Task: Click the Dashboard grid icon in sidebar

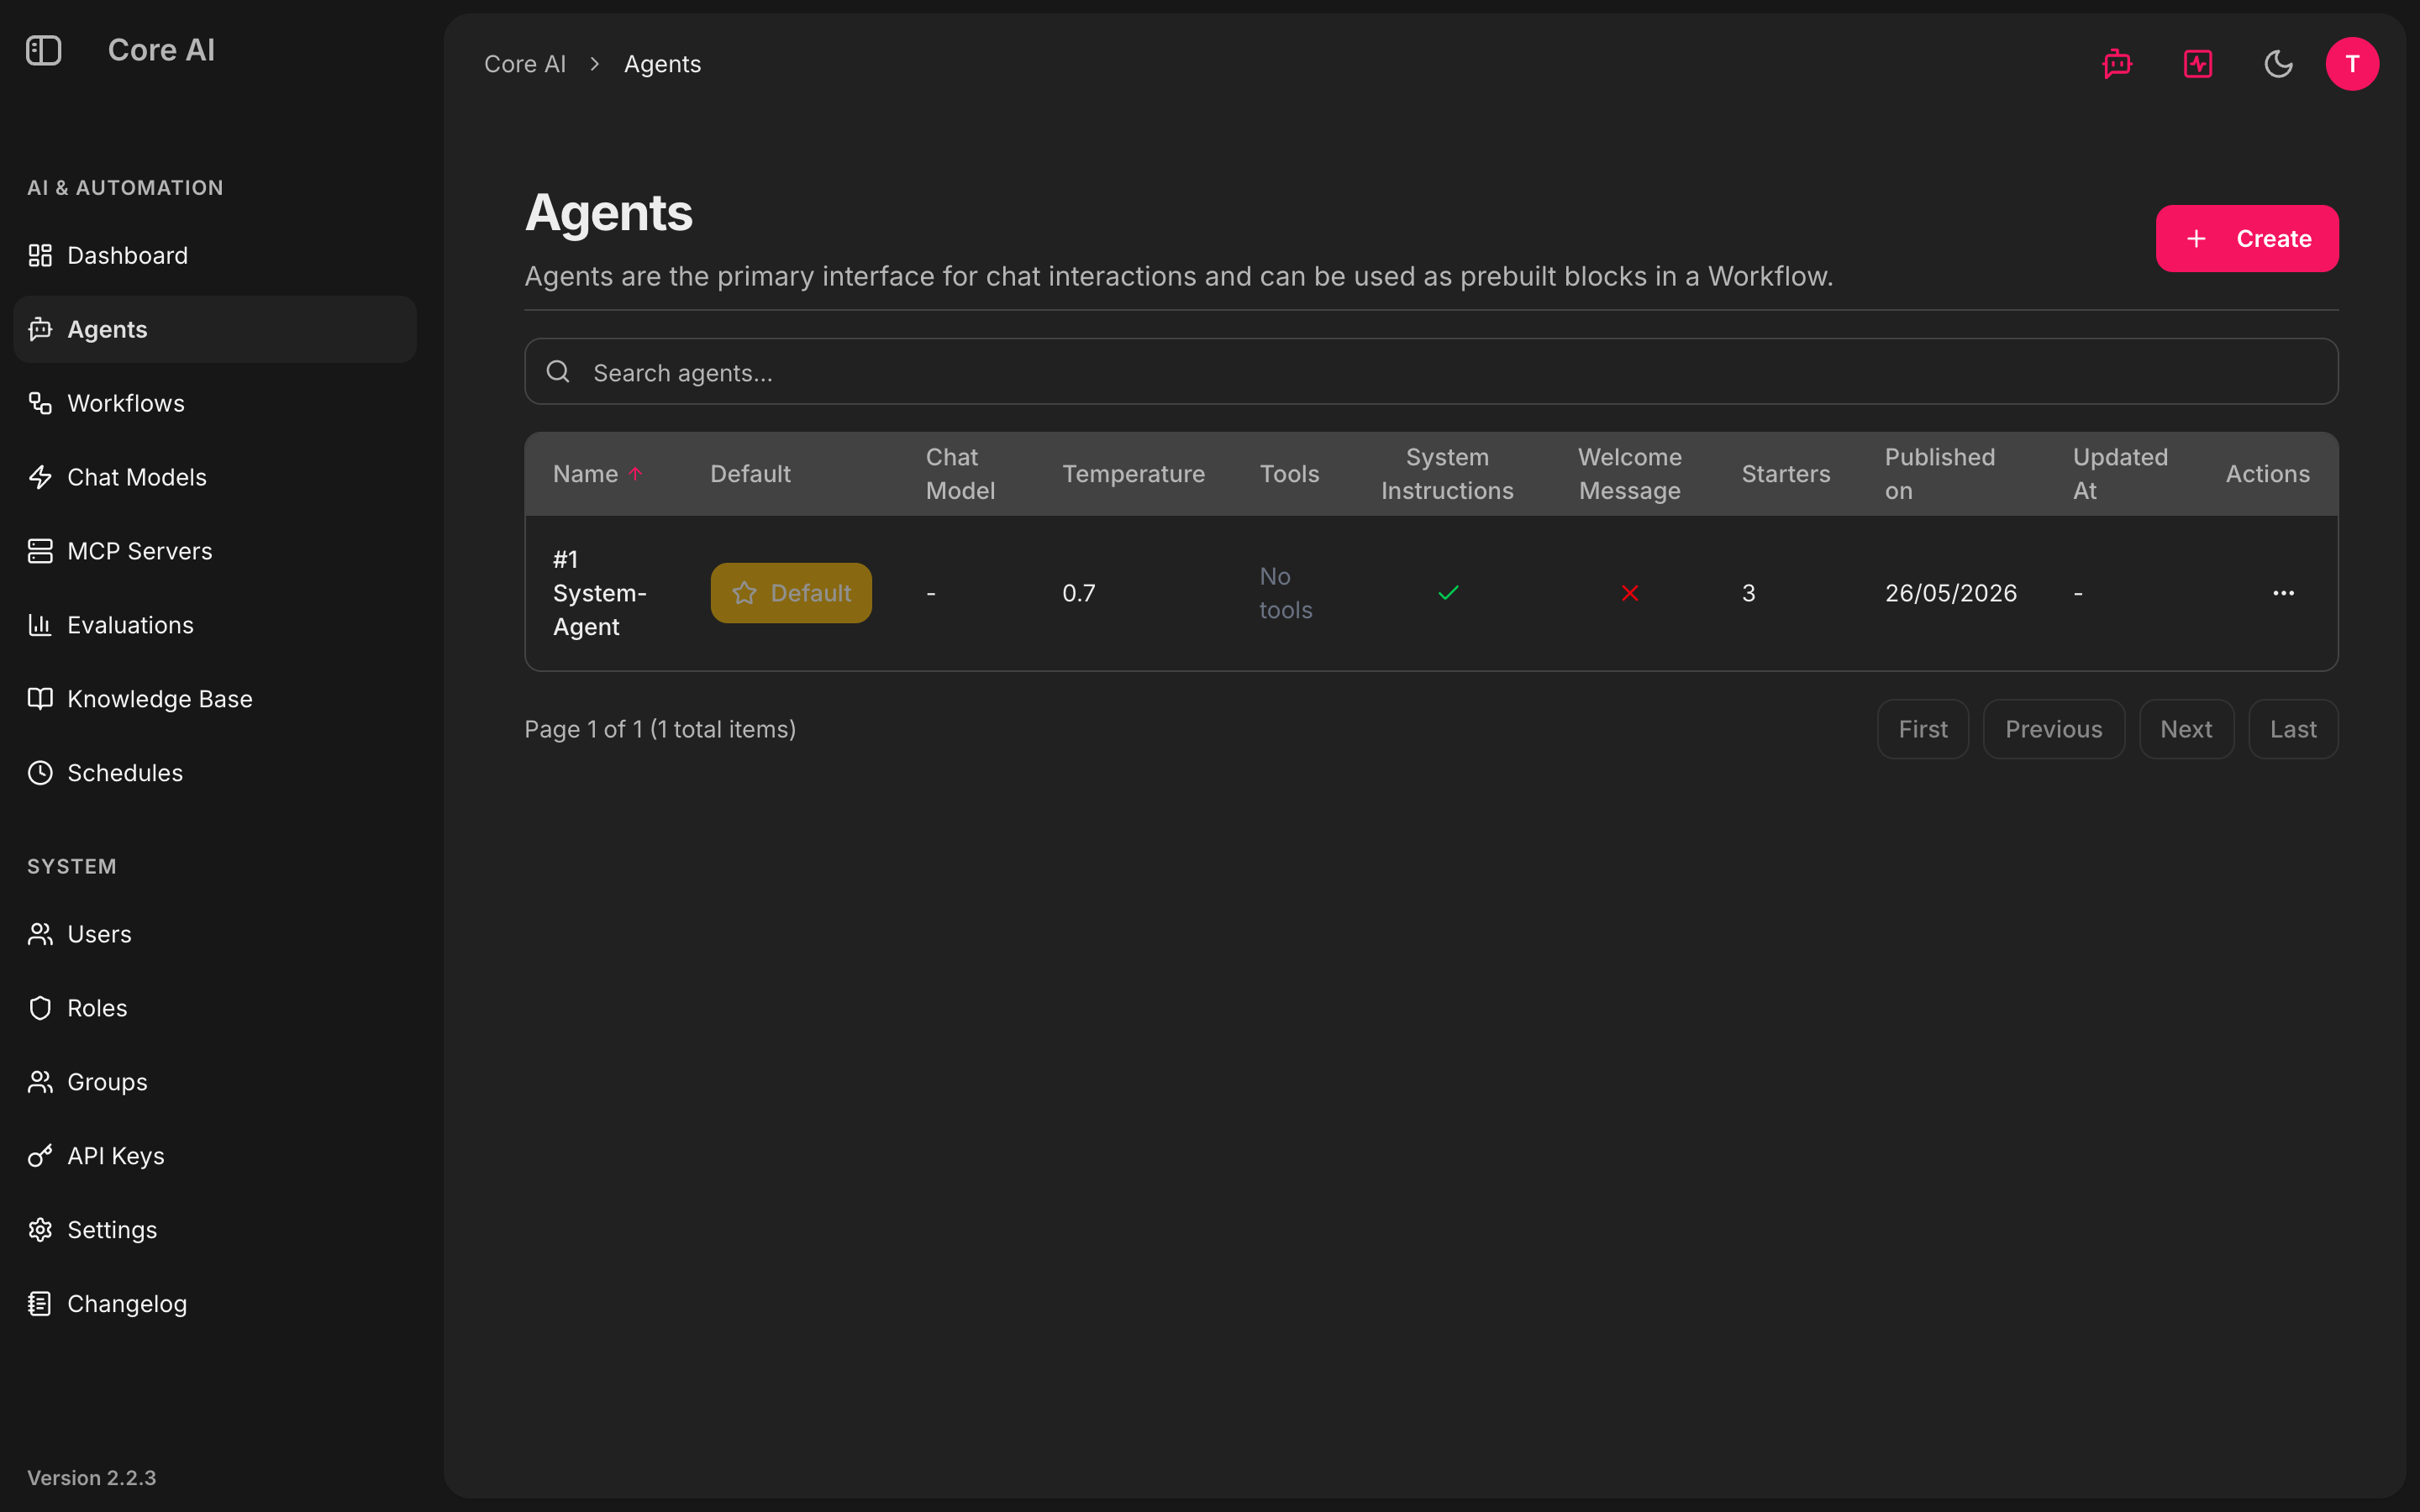Action: coord(40,256)
